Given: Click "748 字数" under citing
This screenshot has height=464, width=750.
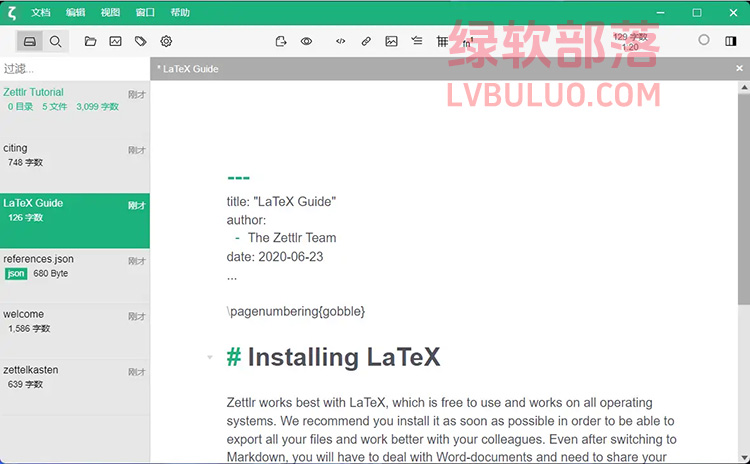Looking at the screenshot, I should 25,163.
